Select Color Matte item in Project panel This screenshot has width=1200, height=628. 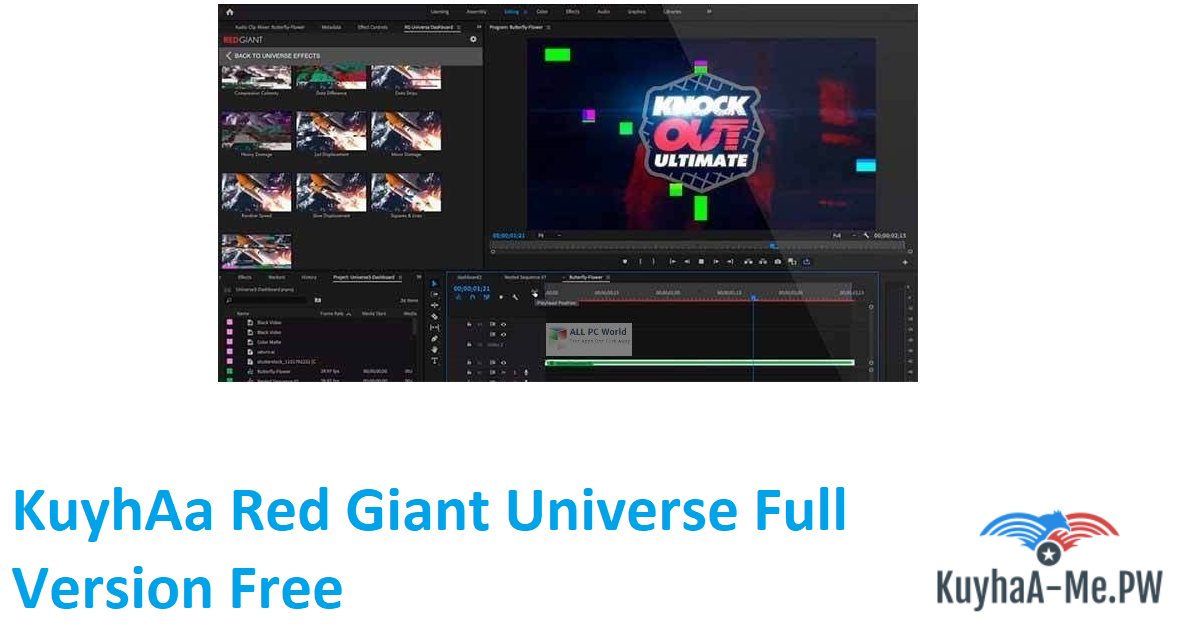pyautogui.click(x=269, y=342)
